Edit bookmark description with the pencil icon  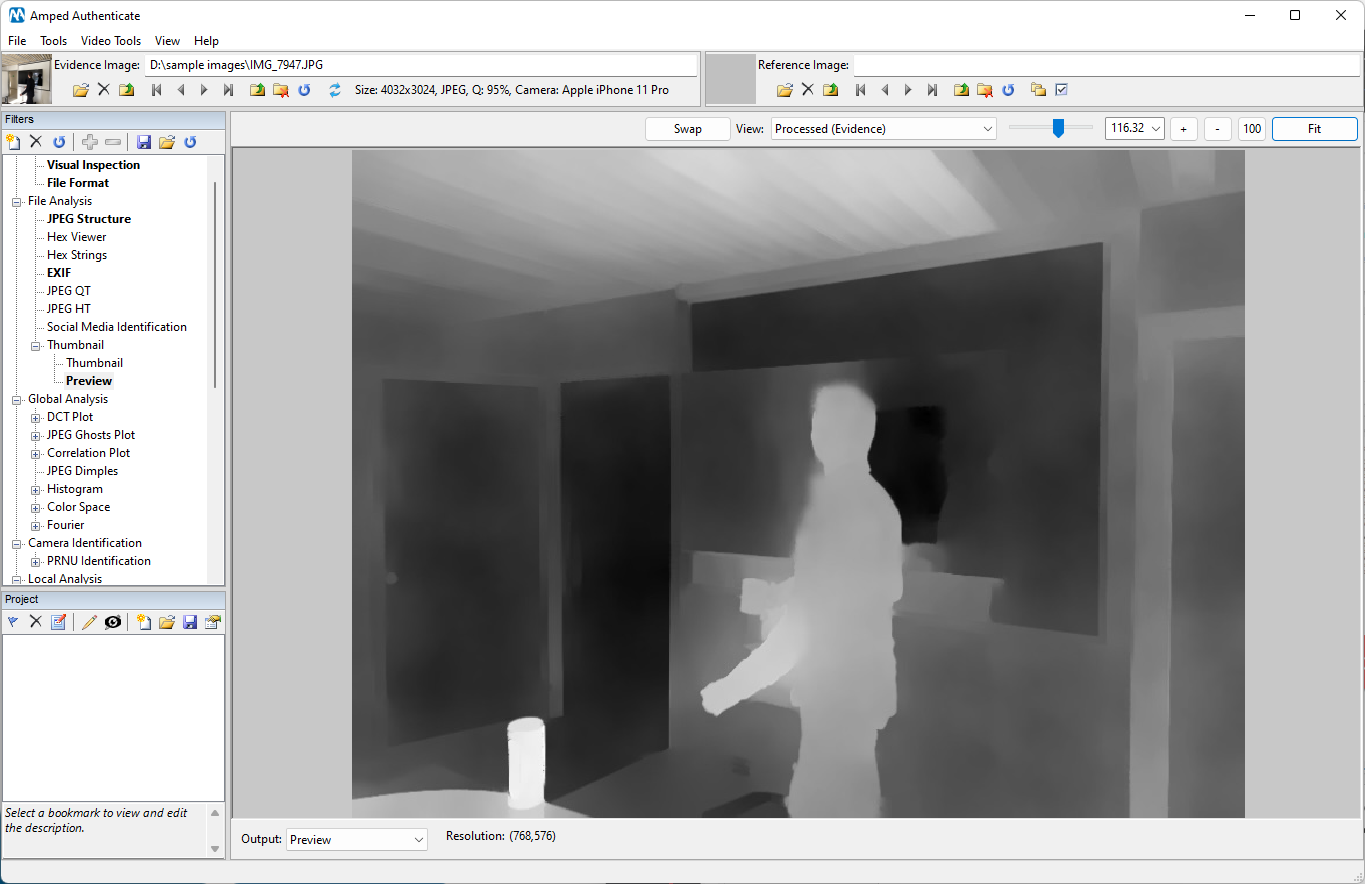click(x=89, y=621)
